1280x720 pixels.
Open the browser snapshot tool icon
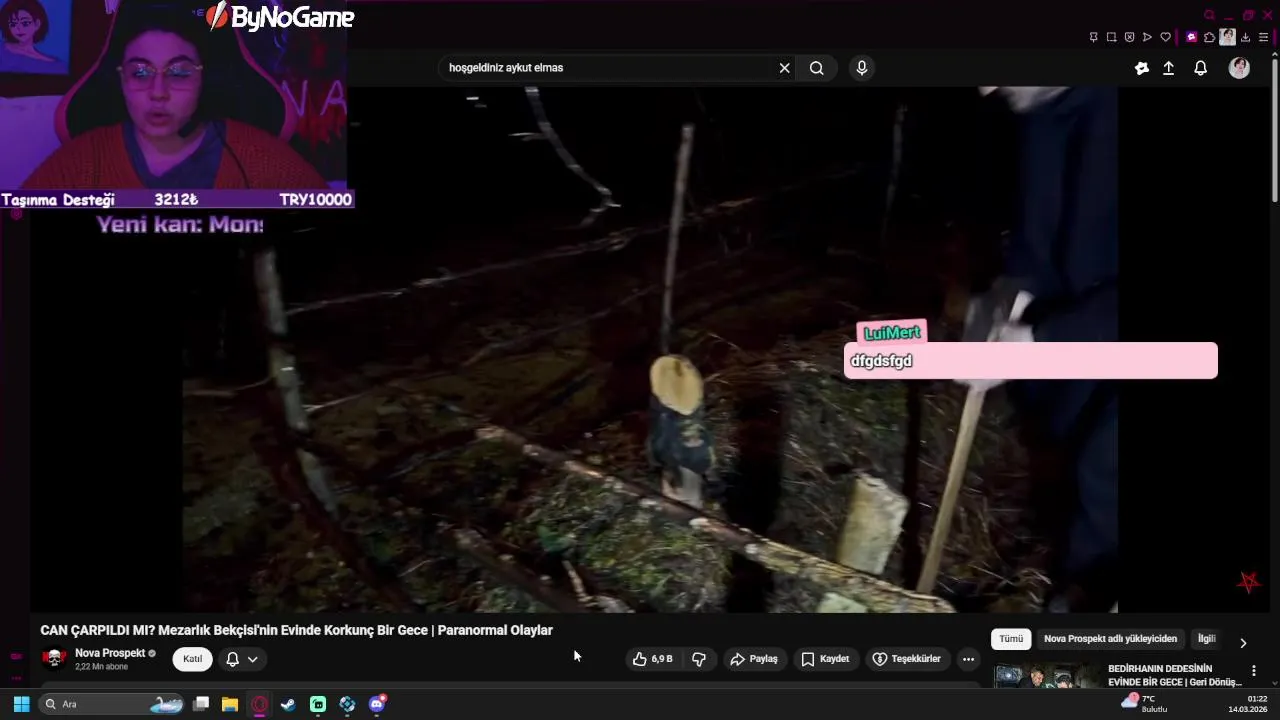click(1111, 37)
